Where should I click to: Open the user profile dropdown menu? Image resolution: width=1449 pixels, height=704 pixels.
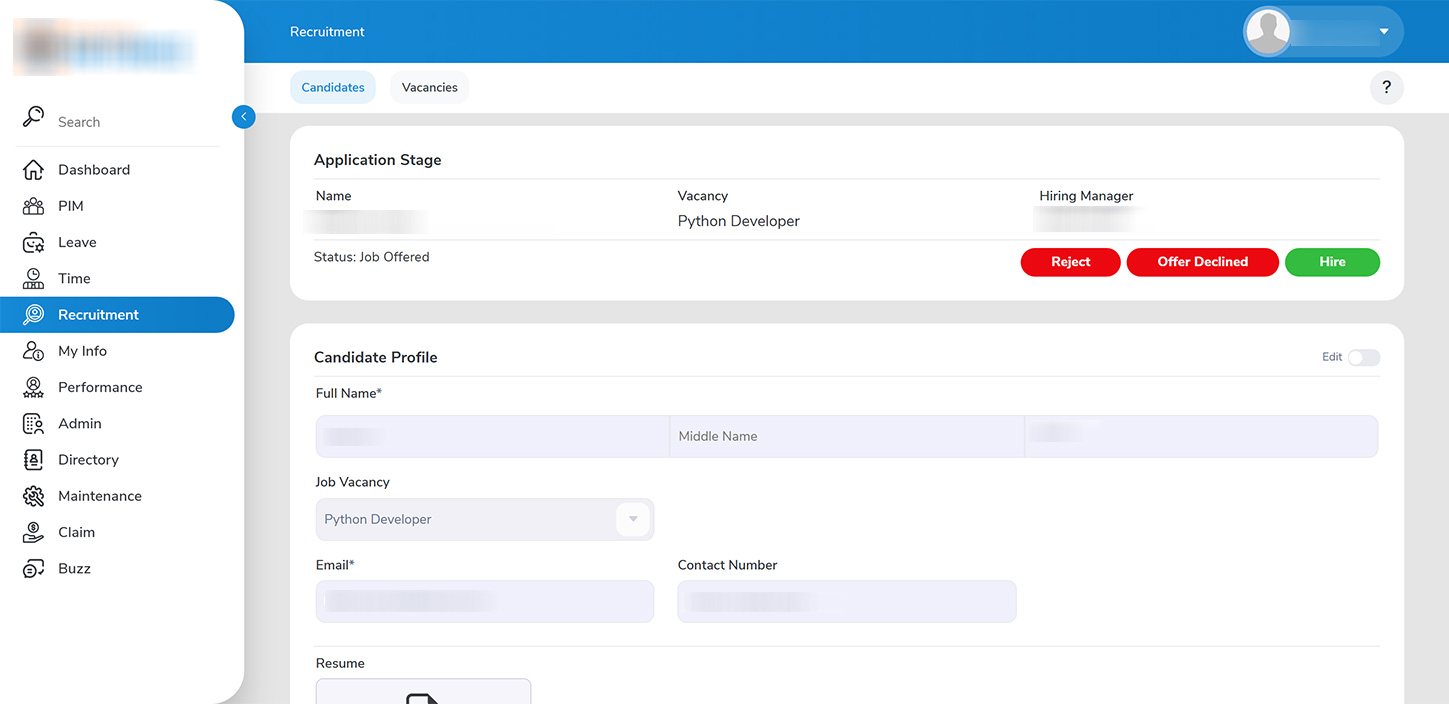click(1383, 32)
